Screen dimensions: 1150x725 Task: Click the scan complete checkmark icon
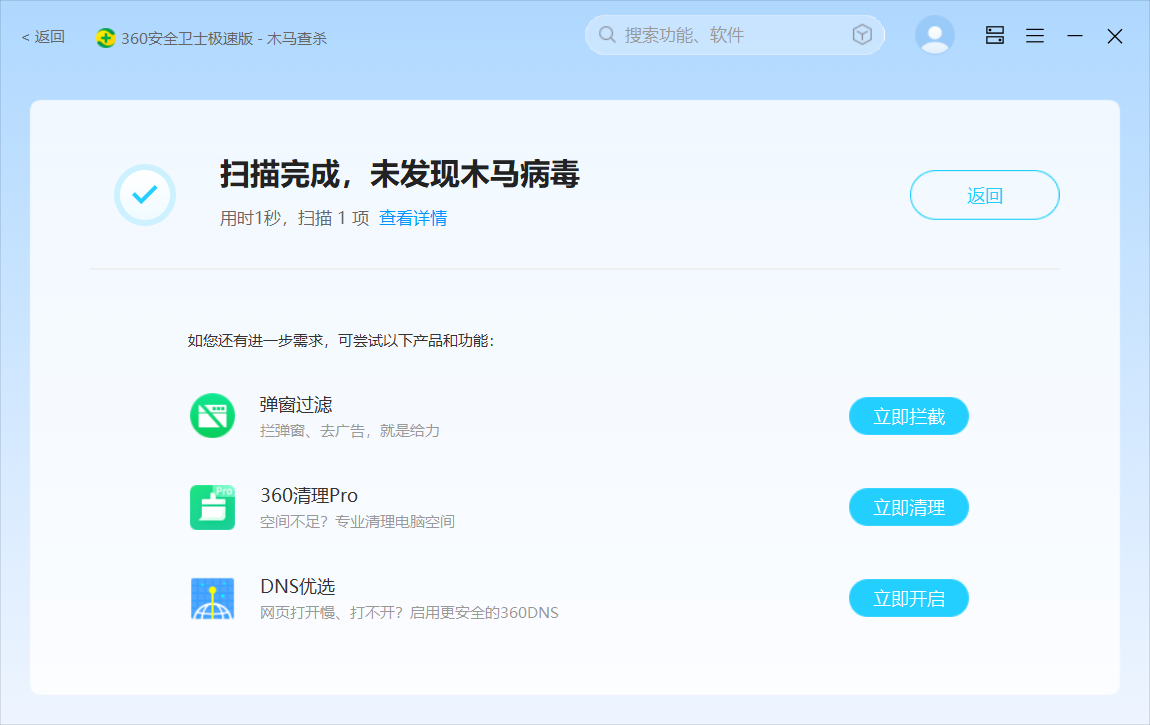pyautogui.click(x=144, y=195)
